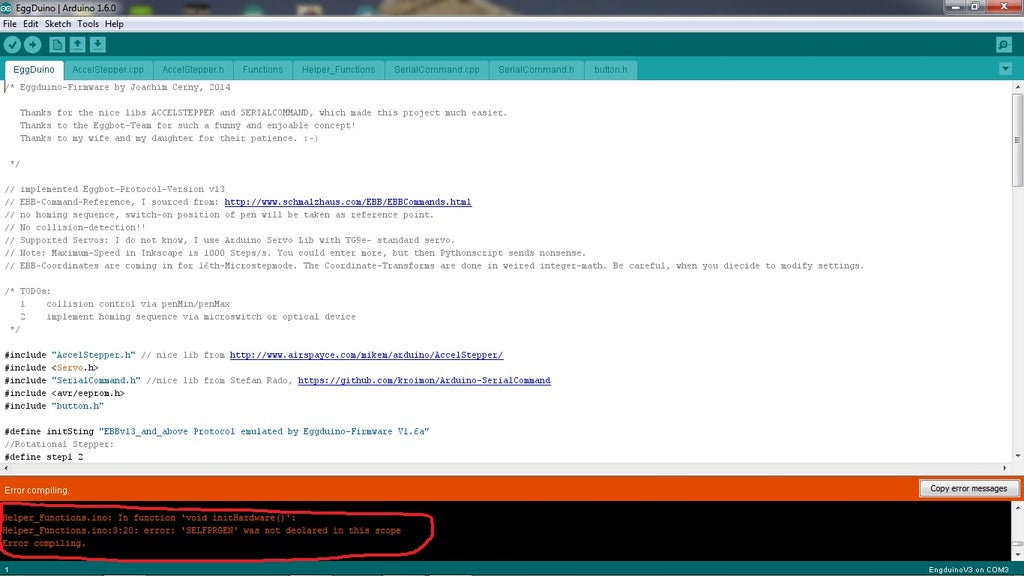Open the github Arduino-SerialCommand link
The height and width of the screenshot is (576, 1024).
click(424, 381)
